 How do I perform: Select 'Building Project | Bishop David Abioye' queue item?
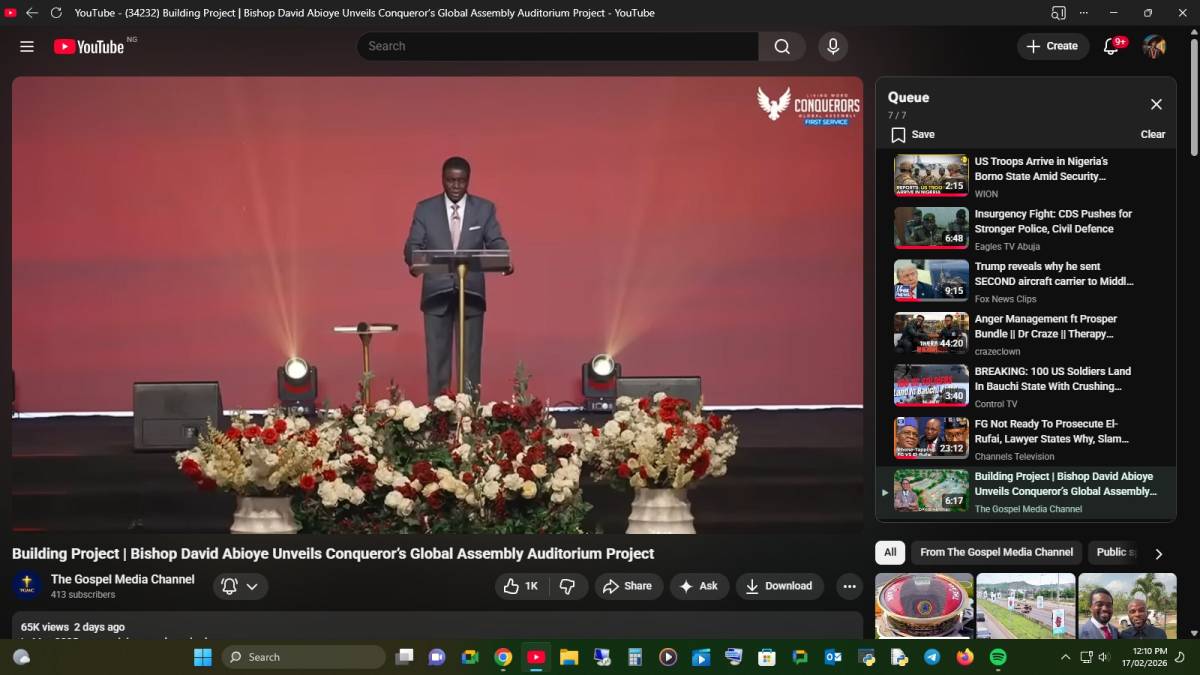pos(1025,491)
